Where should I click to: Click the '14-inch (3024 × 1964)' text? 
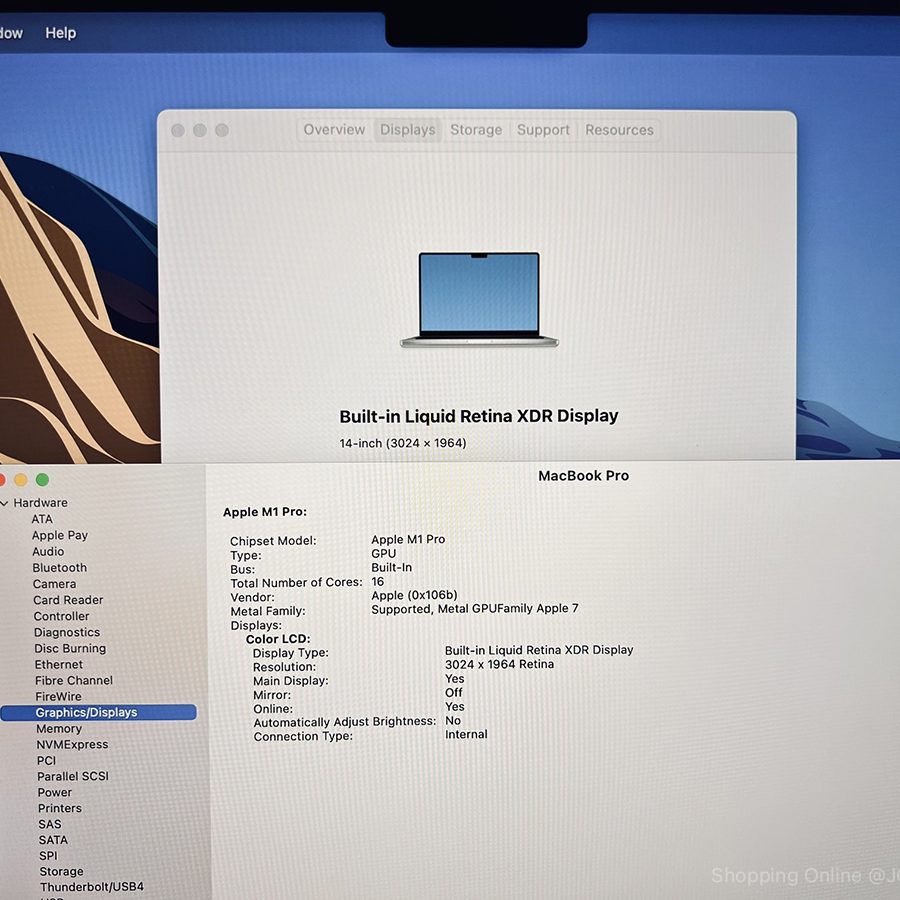point(403,443)
